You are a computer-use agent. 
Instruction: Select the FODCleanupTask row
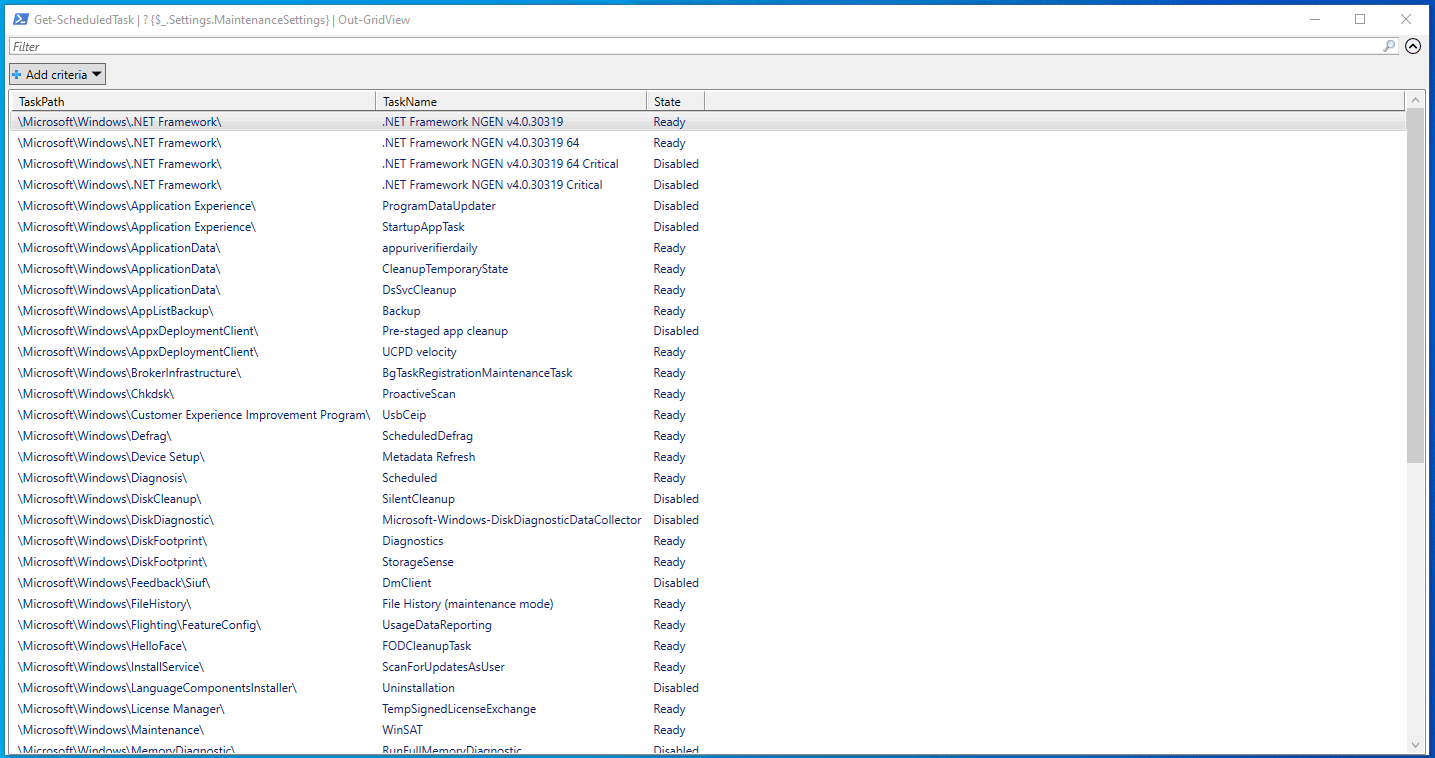708,646
